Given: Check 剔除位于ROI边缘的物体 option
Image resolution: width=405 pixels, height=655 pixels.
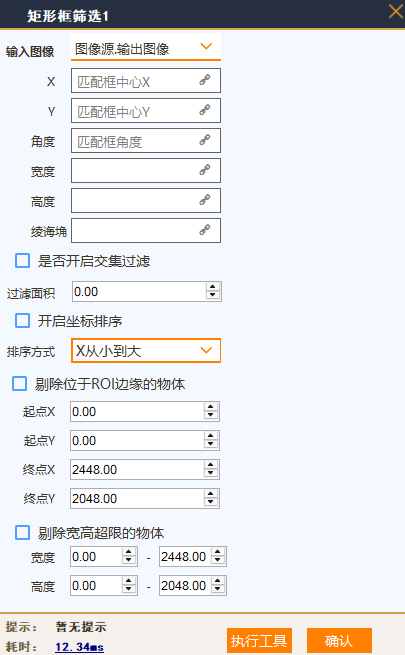Looking at the screenshot, I should click(20, 383).
